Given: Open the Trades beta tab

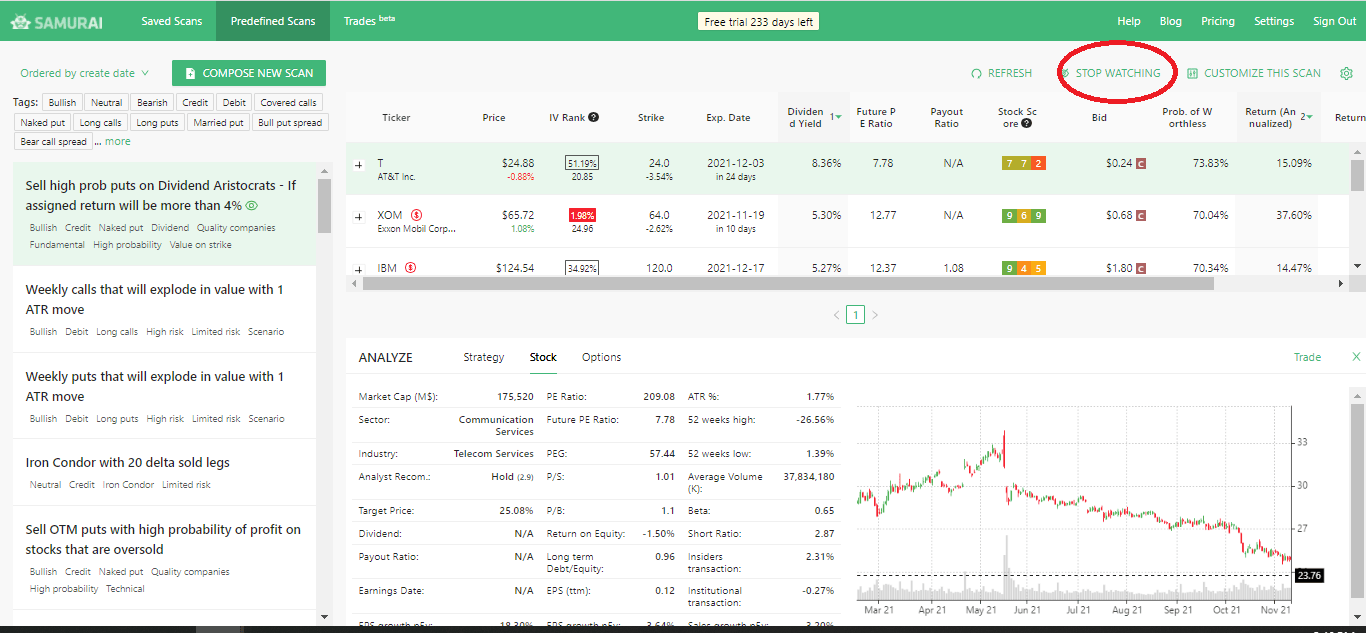Looking at the screenshot, I should click(x=369, y=21).
